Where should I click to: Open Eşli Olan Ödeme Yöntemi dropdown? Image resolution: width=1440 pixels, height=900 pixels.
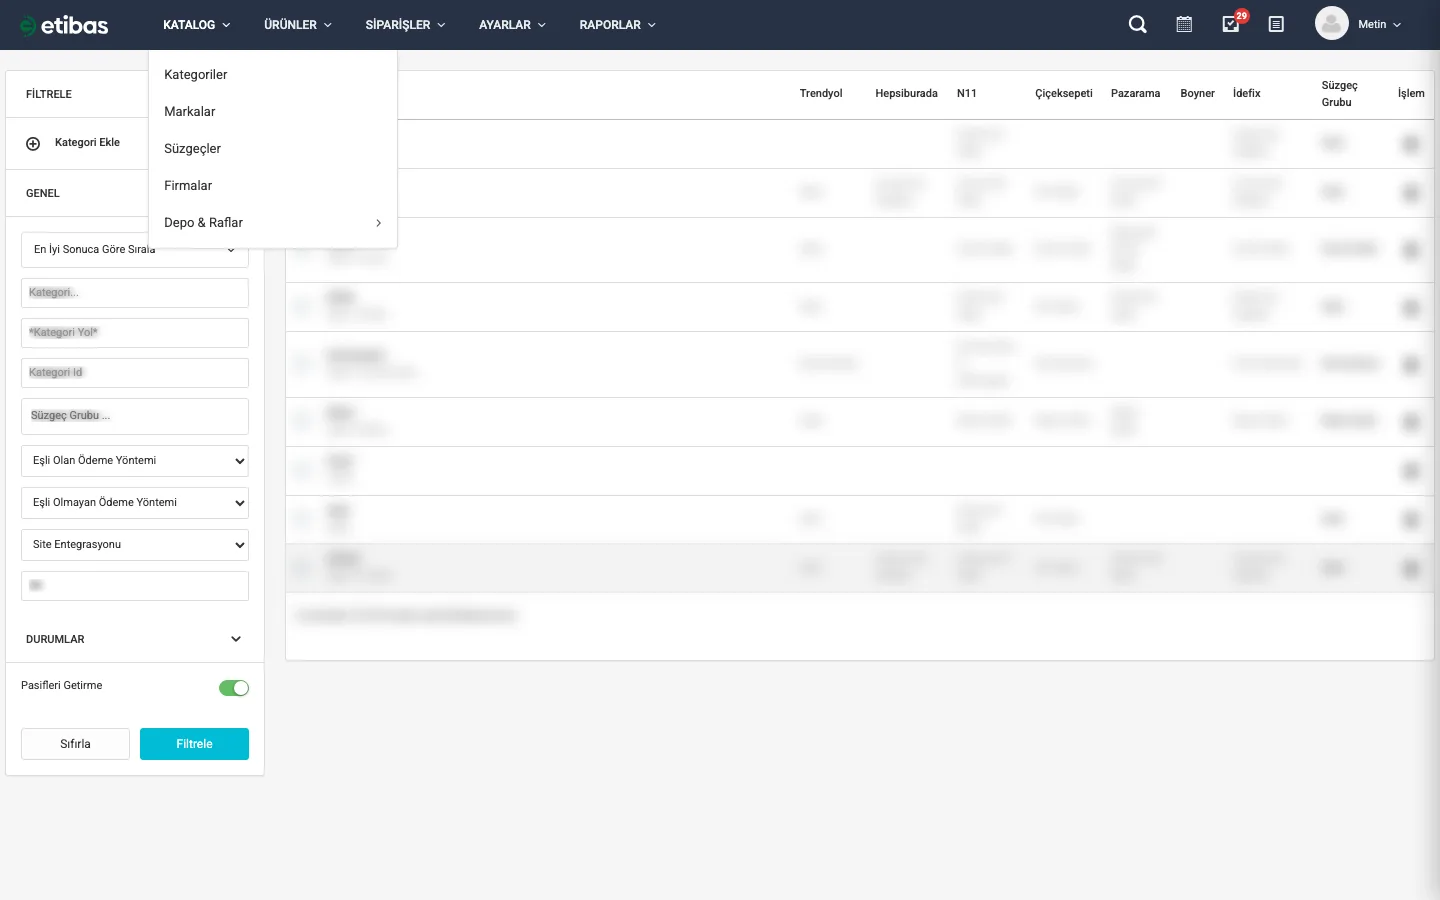[x=135, y=461]
